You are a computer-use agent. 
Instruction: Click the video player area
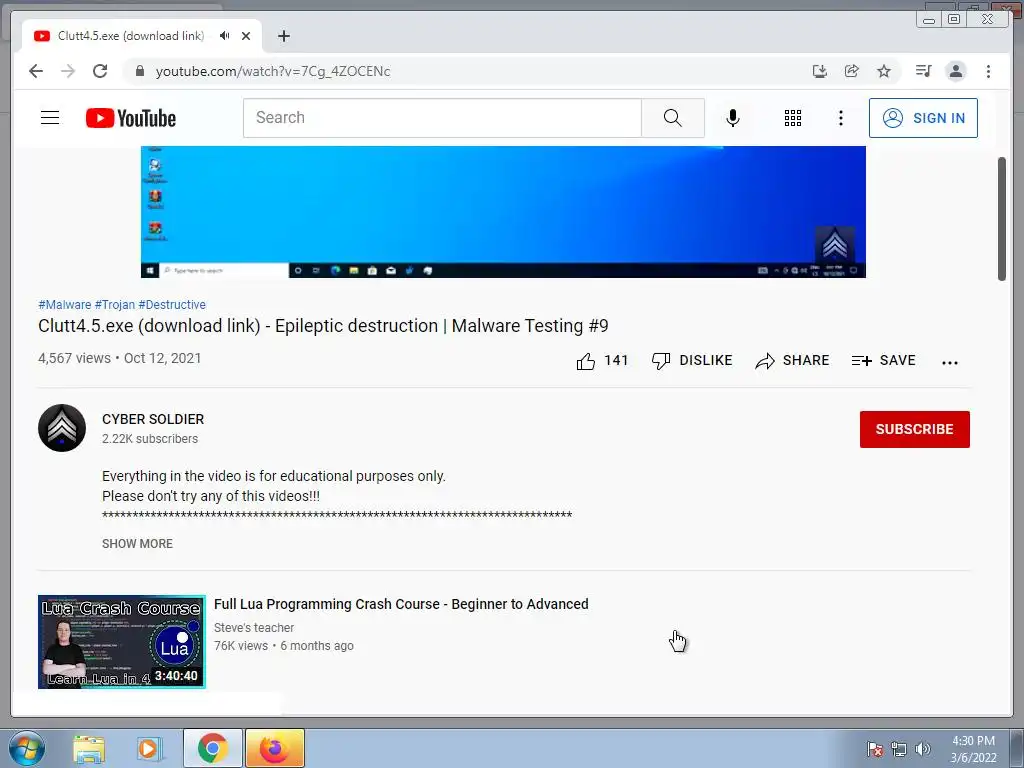point(503,212)
